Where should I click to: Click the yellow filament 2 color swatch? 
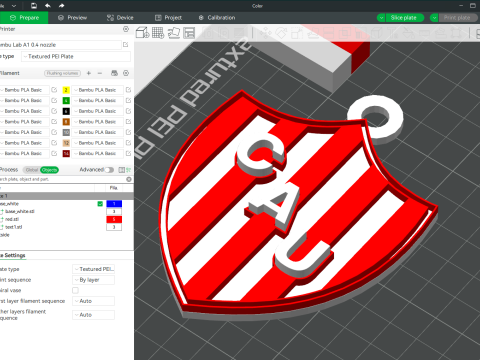(x=66, y=90)
